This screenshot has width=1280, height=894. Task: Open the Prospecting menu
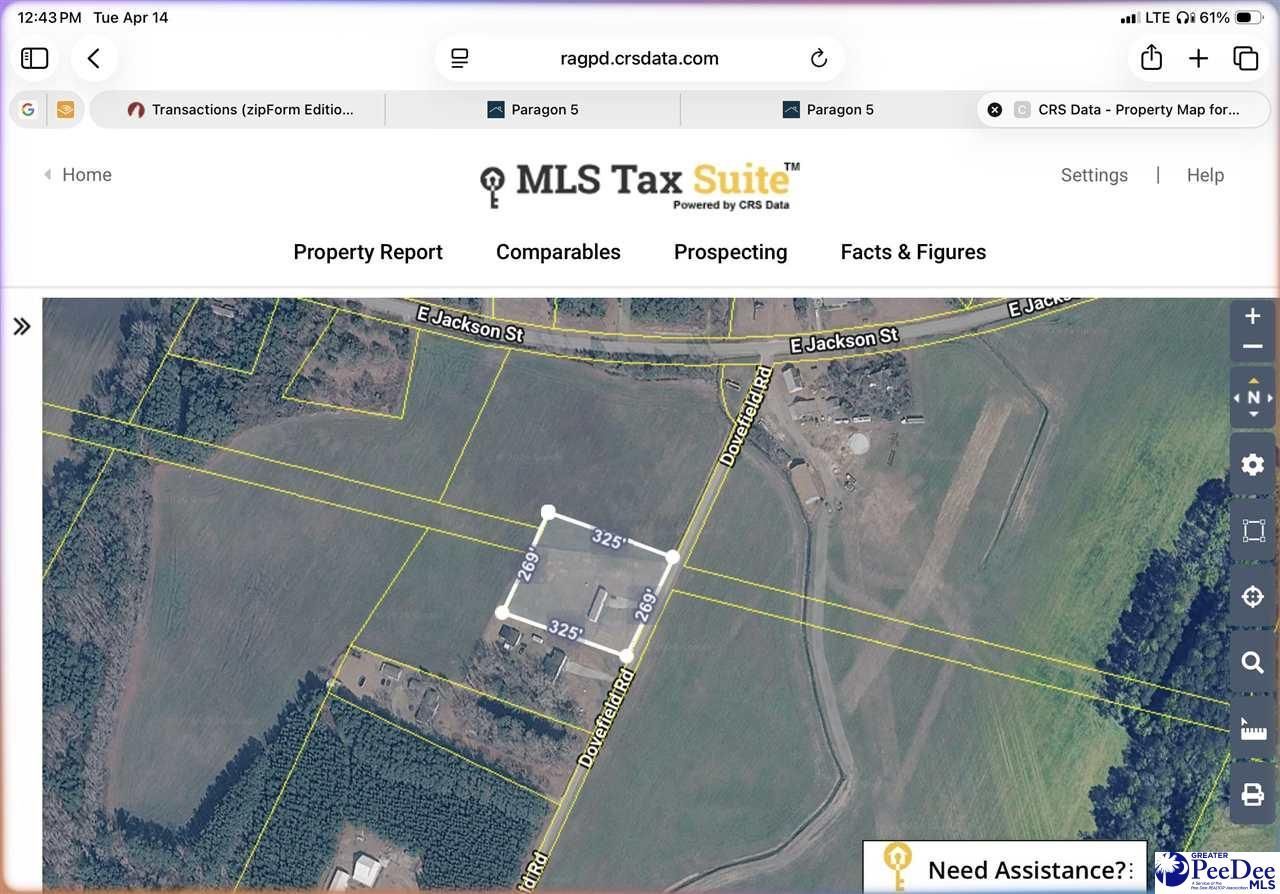730,252
